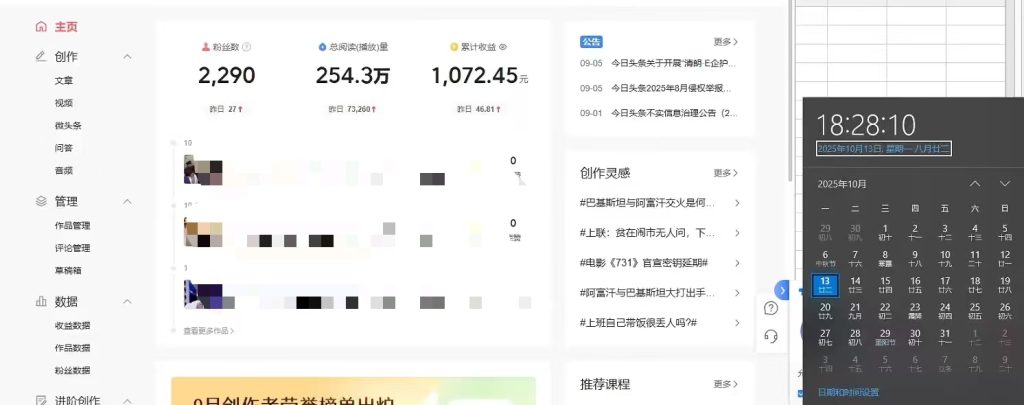
Task: Click the 管理 layers icon in the sidebar
Action: 40,201
